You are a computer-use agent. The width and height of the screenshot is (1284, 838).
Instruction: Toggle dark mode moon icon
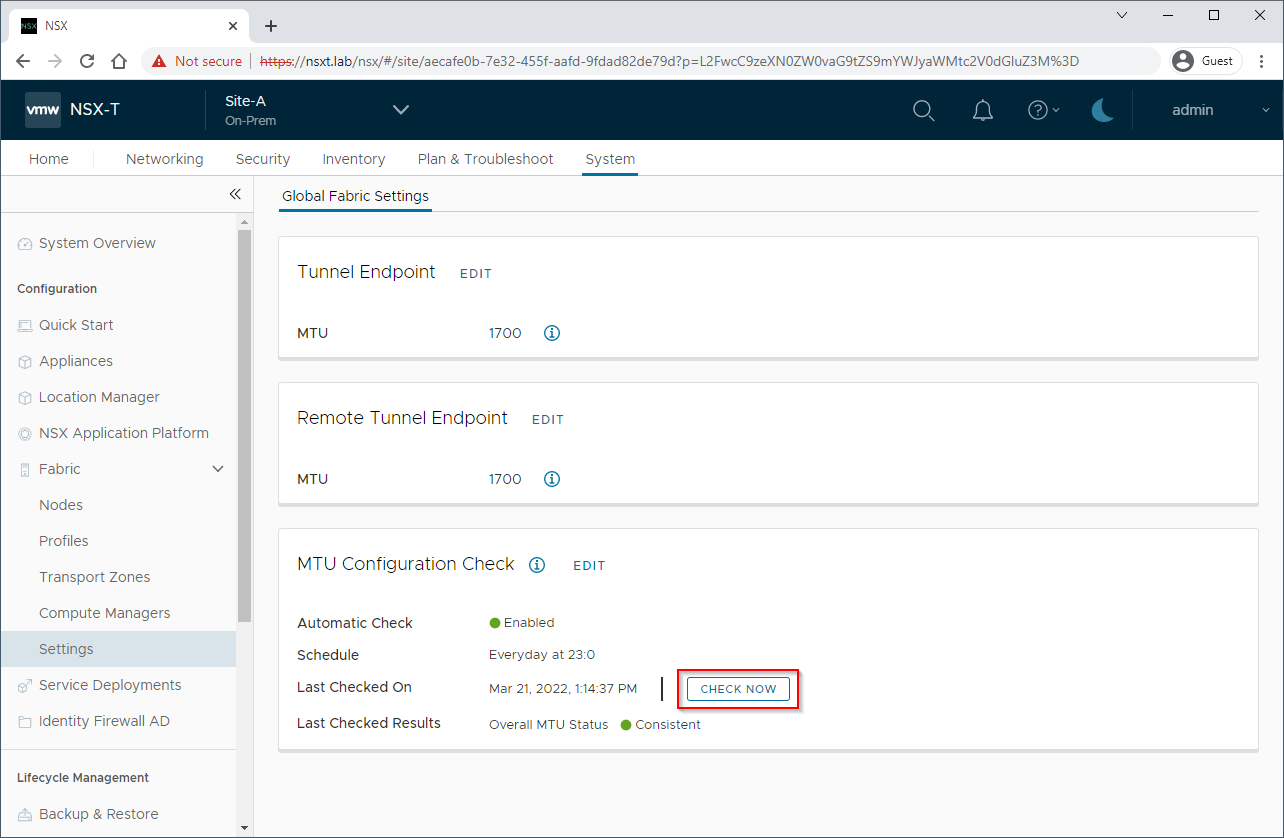pos(1103,110)
